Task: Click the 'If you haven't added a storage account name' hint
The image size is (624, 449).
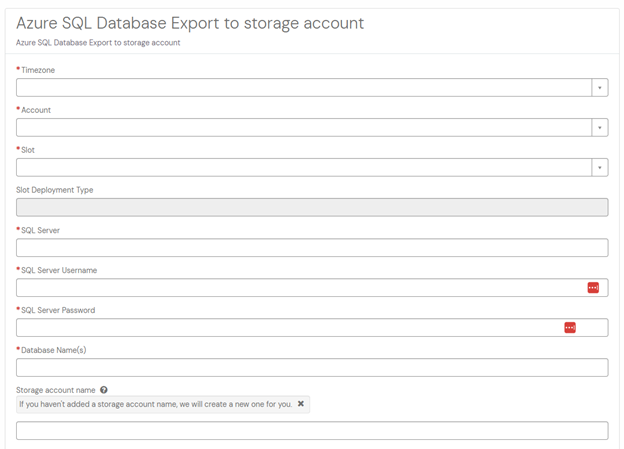Action: (156, 404)
